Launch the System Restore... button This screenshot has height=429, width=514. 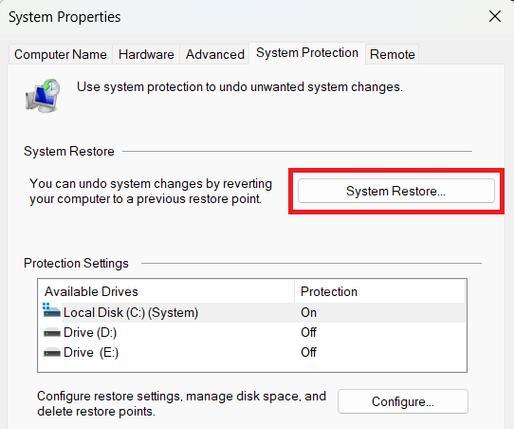coord(396,191)
